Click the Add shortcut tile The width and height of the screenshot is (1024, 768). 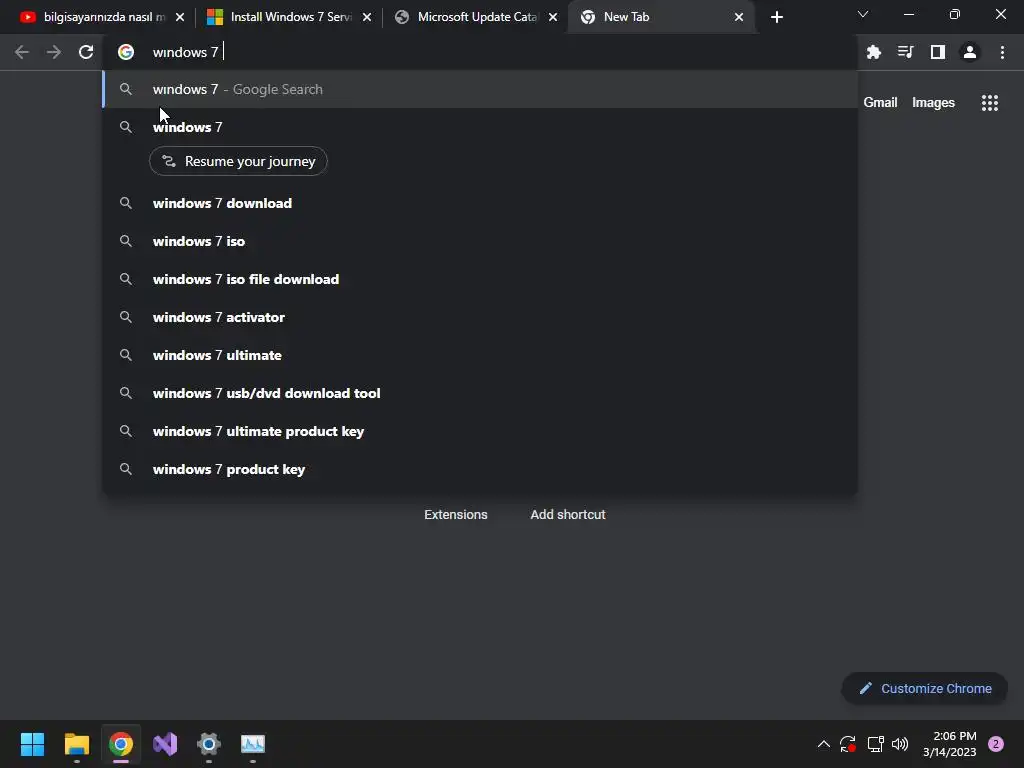tap(568, 515)
